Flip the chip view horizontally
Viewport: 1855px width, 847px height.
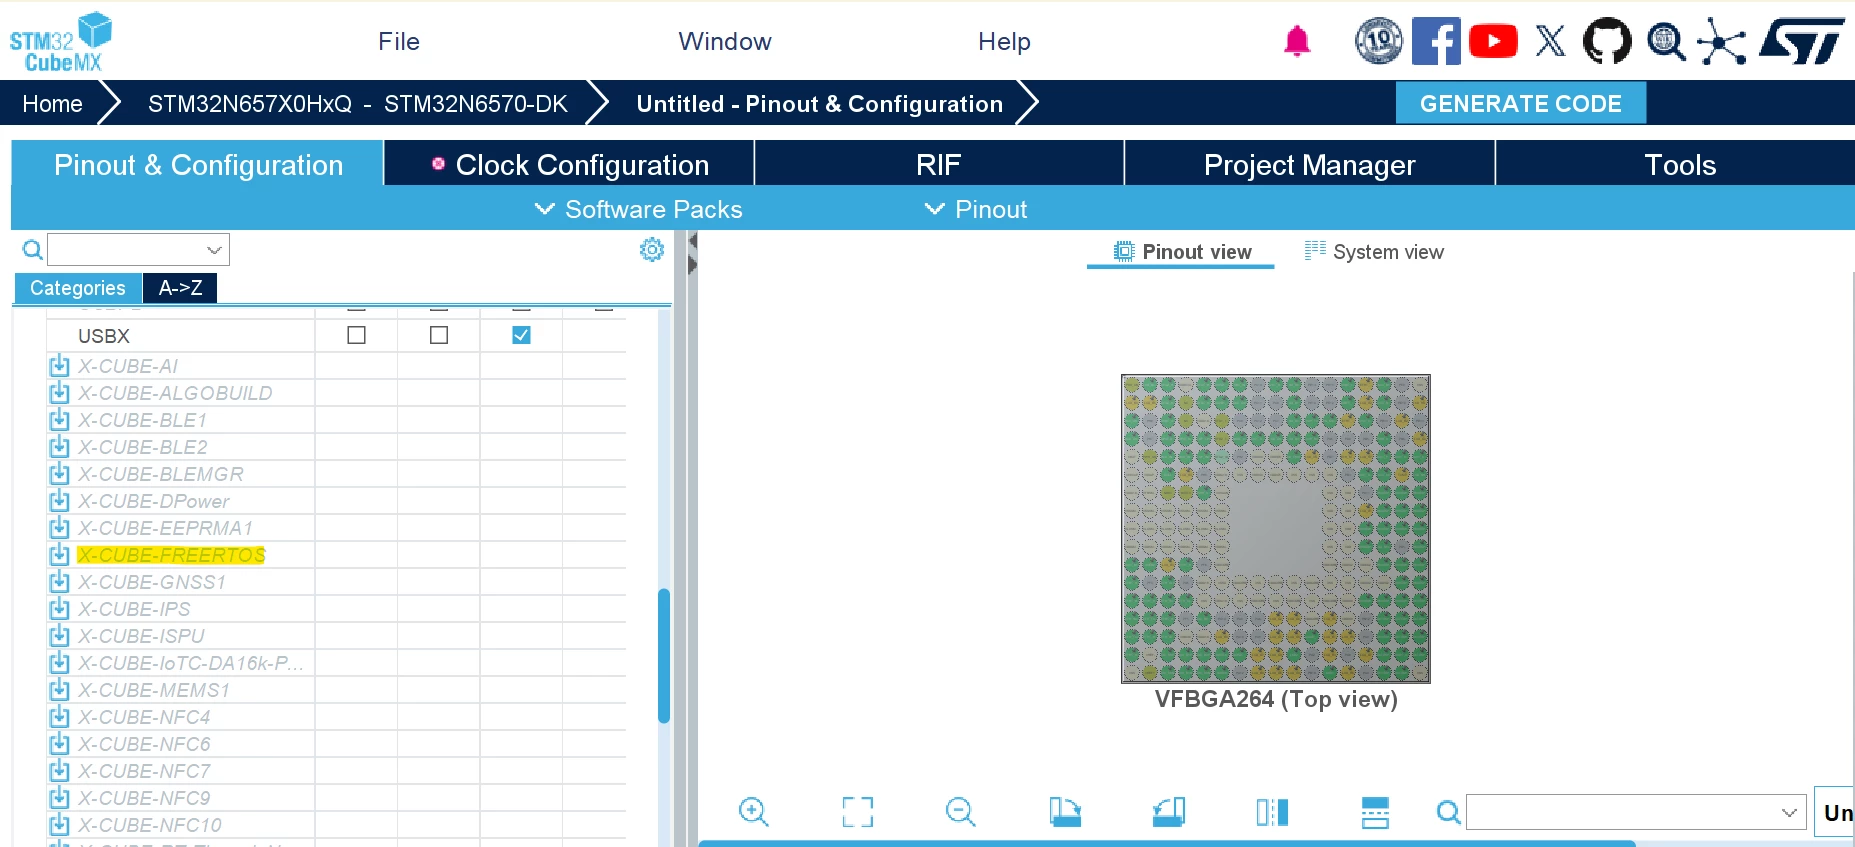pyautogui.click(x=1272, y=812)
